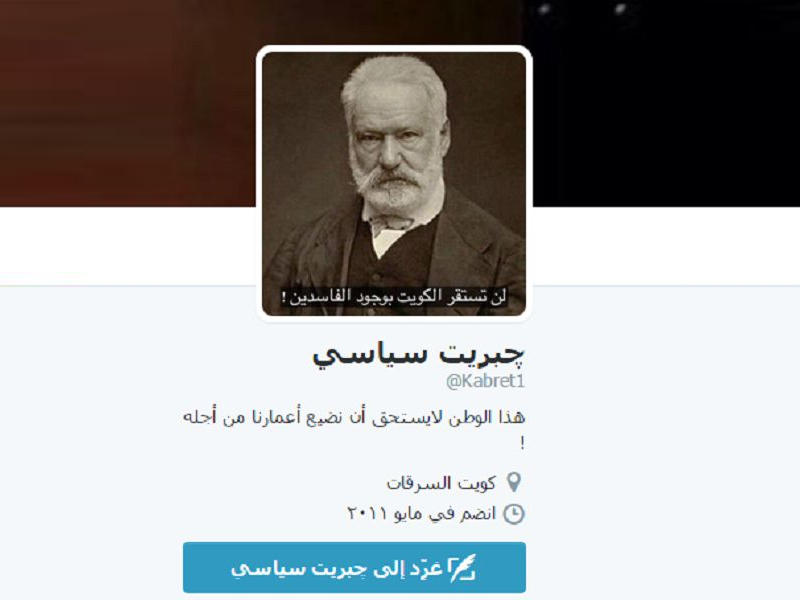Click the joined date انضم في مايو ٢٠١١
This screenshot has height=600, width=800.
(x=421, y=513)
